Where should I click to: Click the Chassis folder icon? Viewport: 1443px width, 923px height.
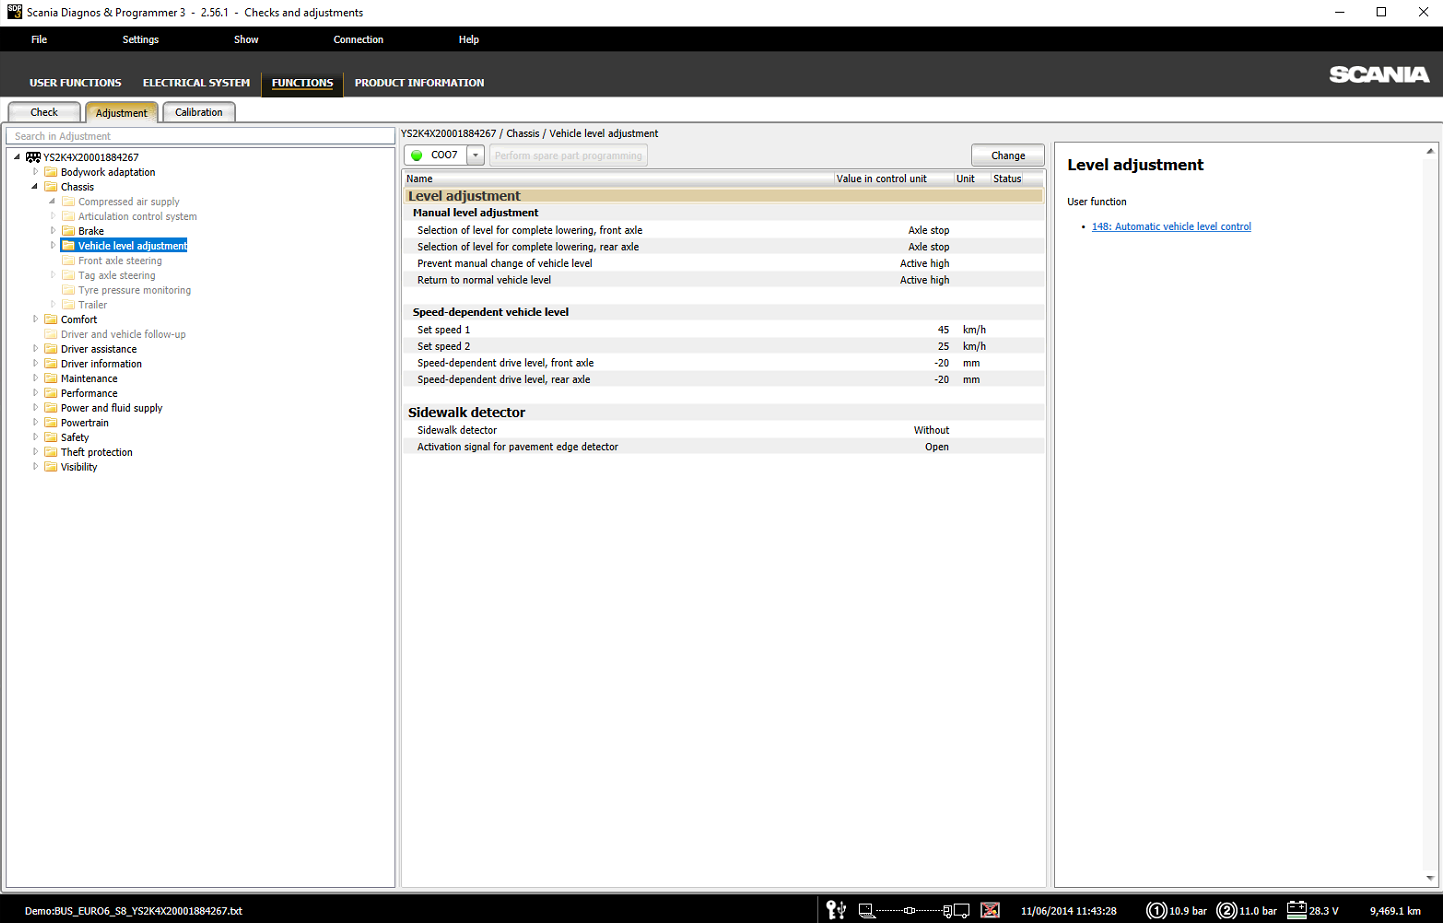click(x=51, y=187)
